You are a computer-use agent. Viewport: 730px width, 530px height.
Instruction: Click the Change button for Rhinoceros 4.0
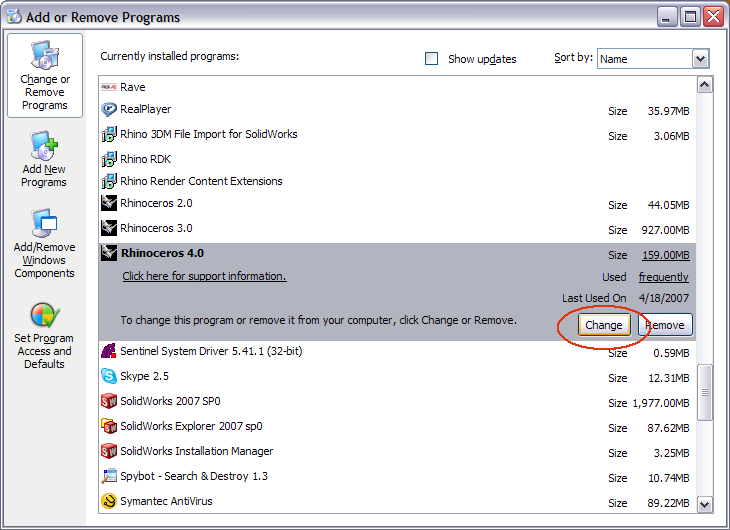604,325
